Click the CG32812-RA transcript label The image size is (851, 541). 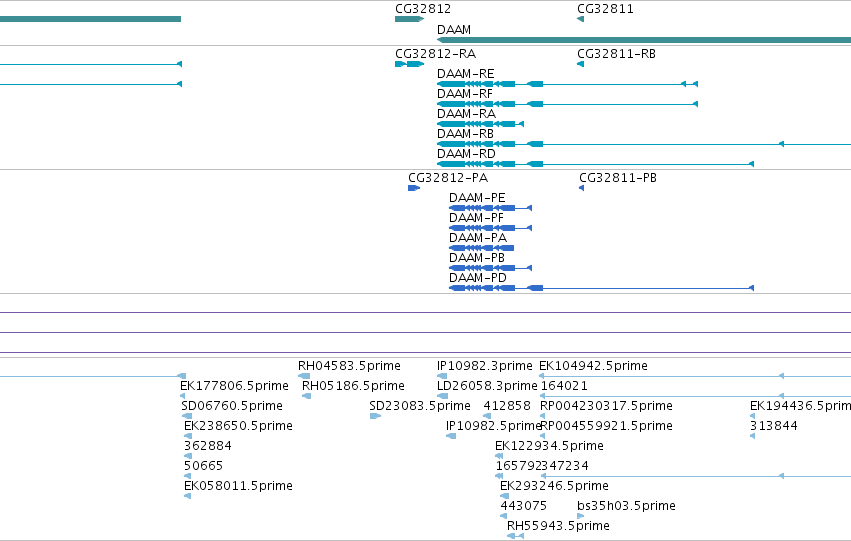pos(435,54)
